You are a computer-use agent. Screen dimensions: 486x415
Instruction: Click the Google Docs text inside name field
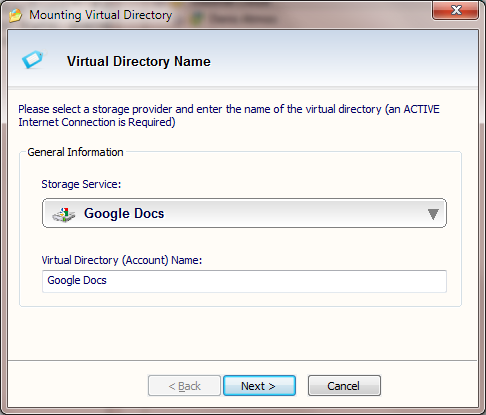(x=77, y=280)
